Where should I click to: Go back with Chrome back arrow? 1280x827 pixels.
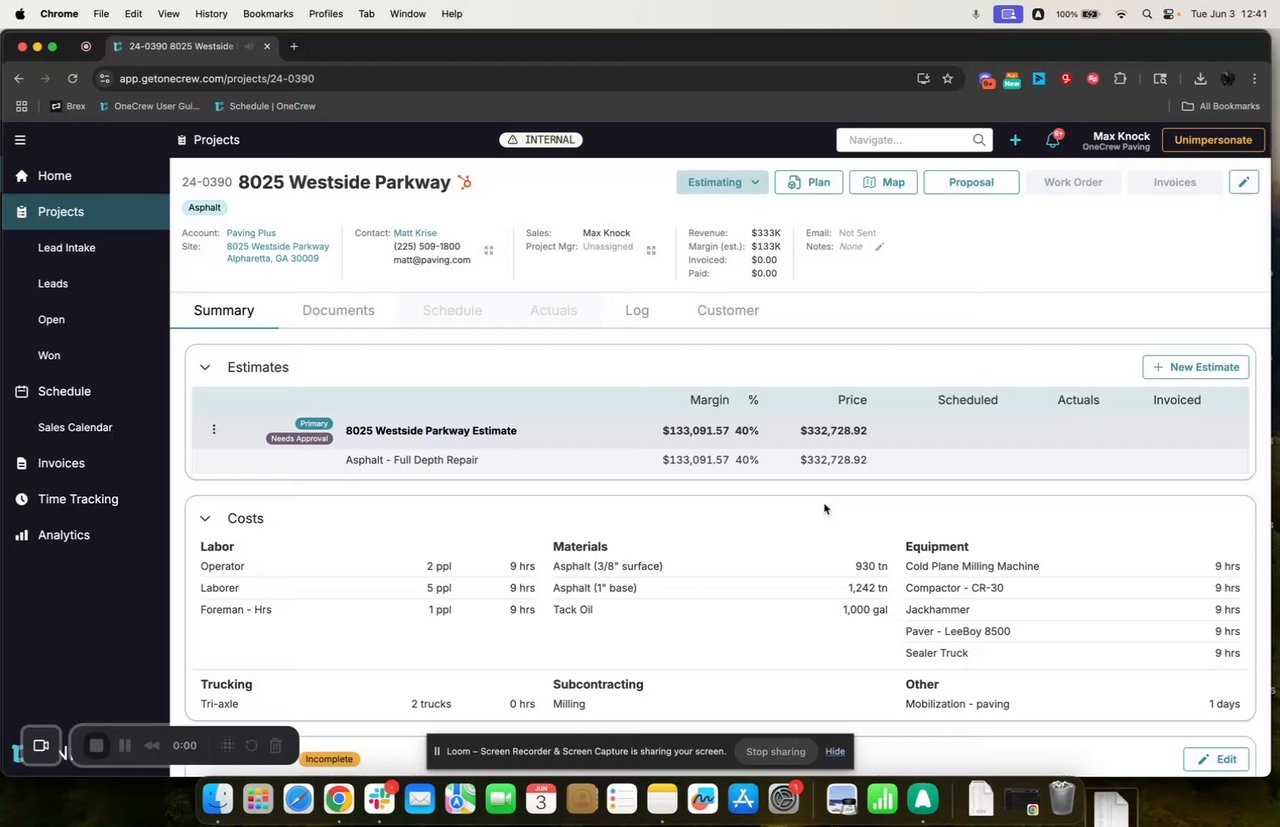pyautogui.click(x=18, y=78)
